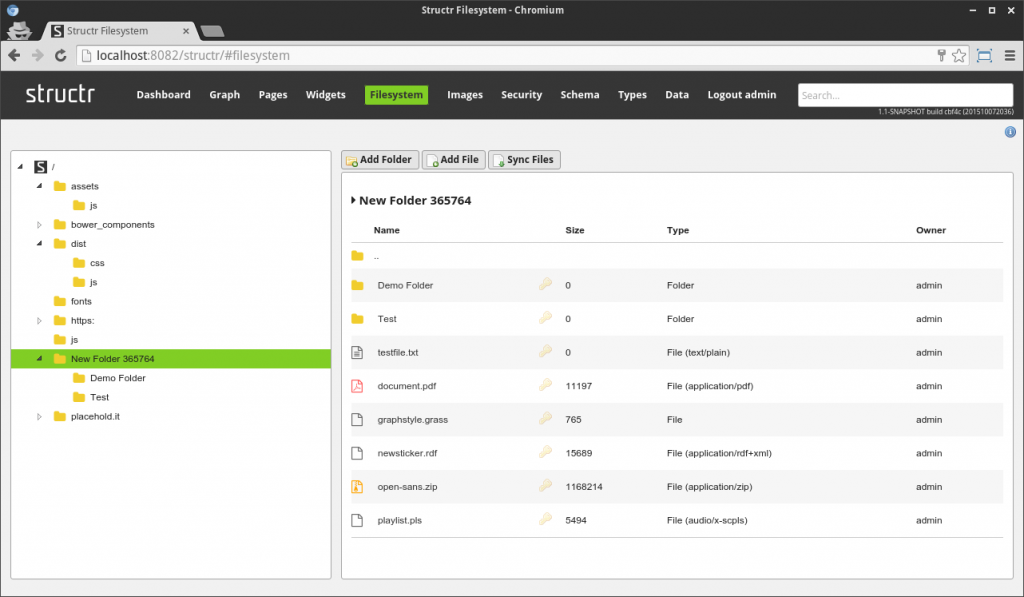Viewport: 1024px width, 597px height.
Task: Click the Add Folder icon
Action: point(351,159)
